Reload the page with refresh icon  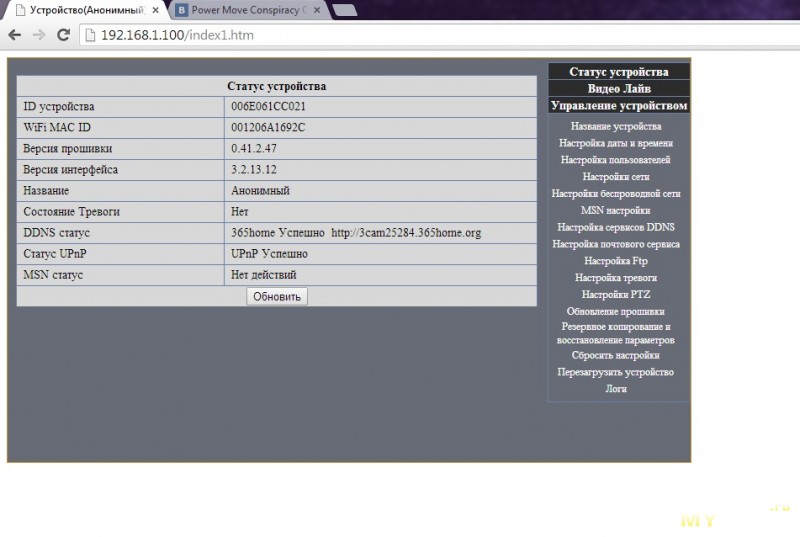63,34
